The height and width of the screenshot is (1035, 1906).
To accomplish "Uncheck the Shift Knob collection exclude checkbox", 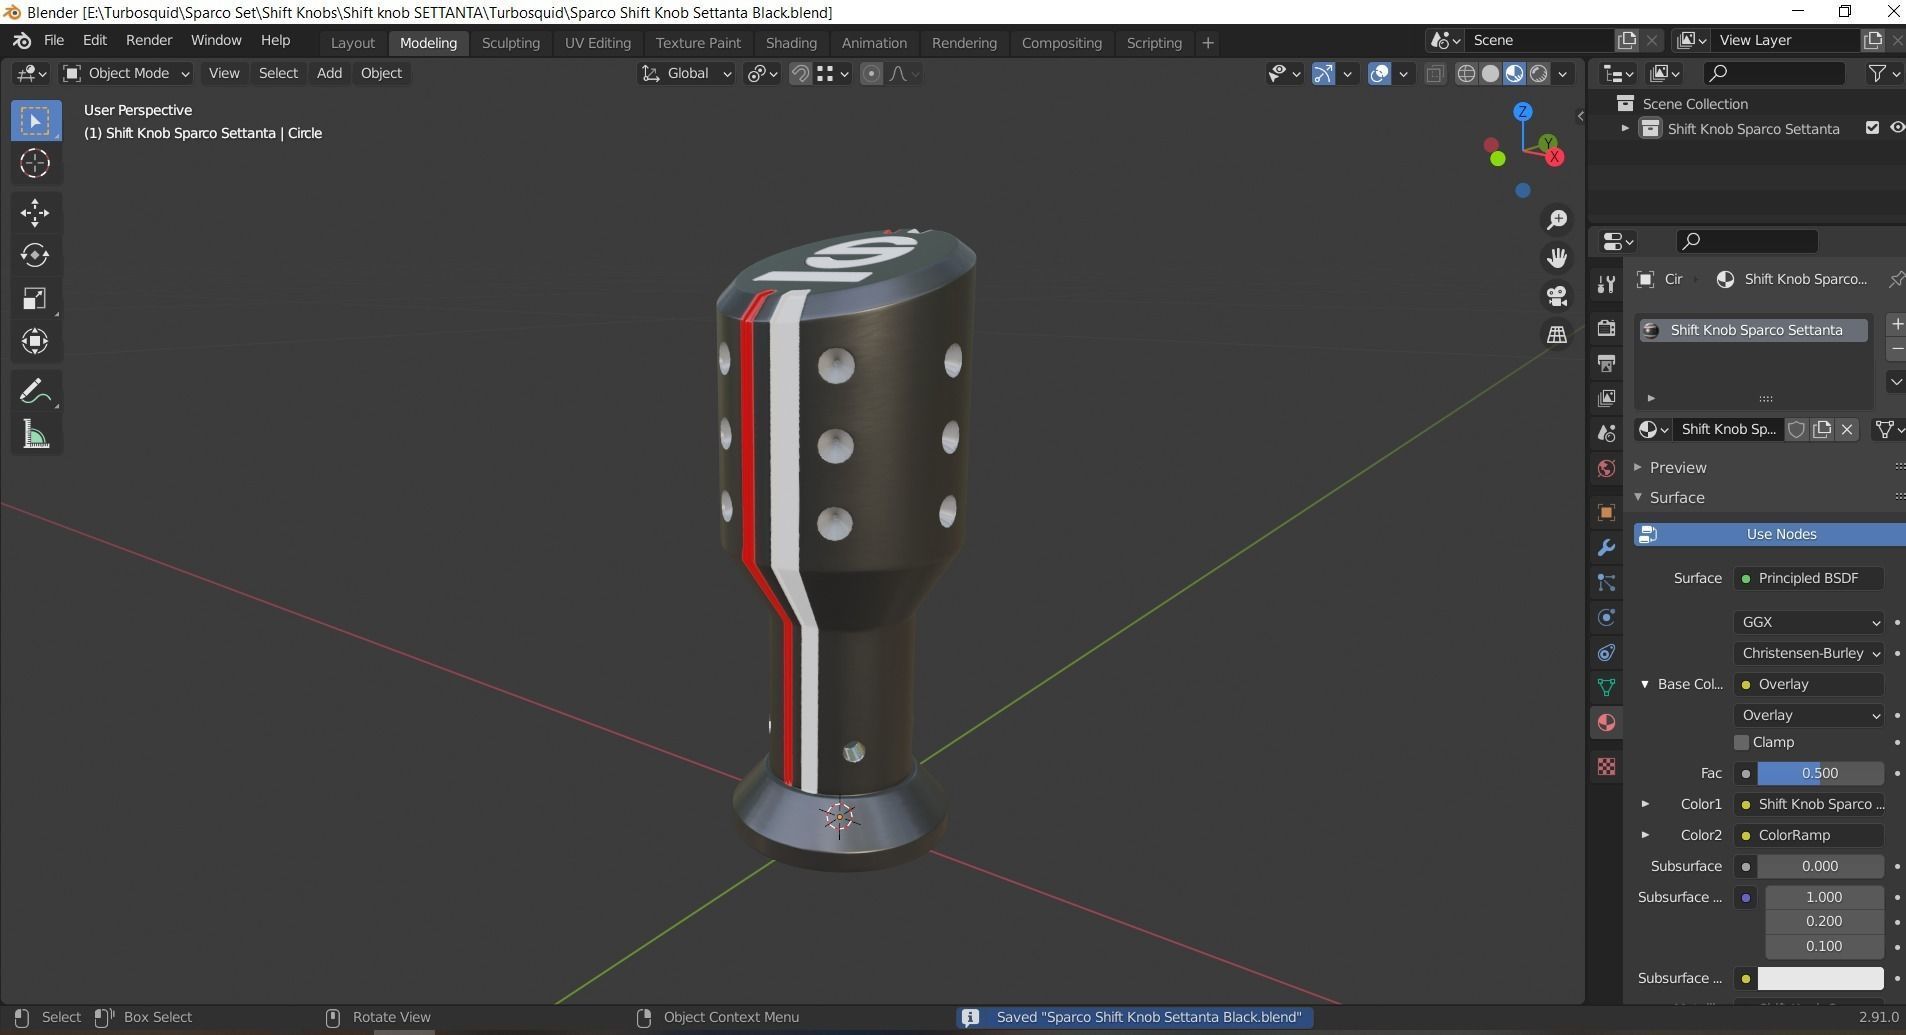I will point(1872,128).
